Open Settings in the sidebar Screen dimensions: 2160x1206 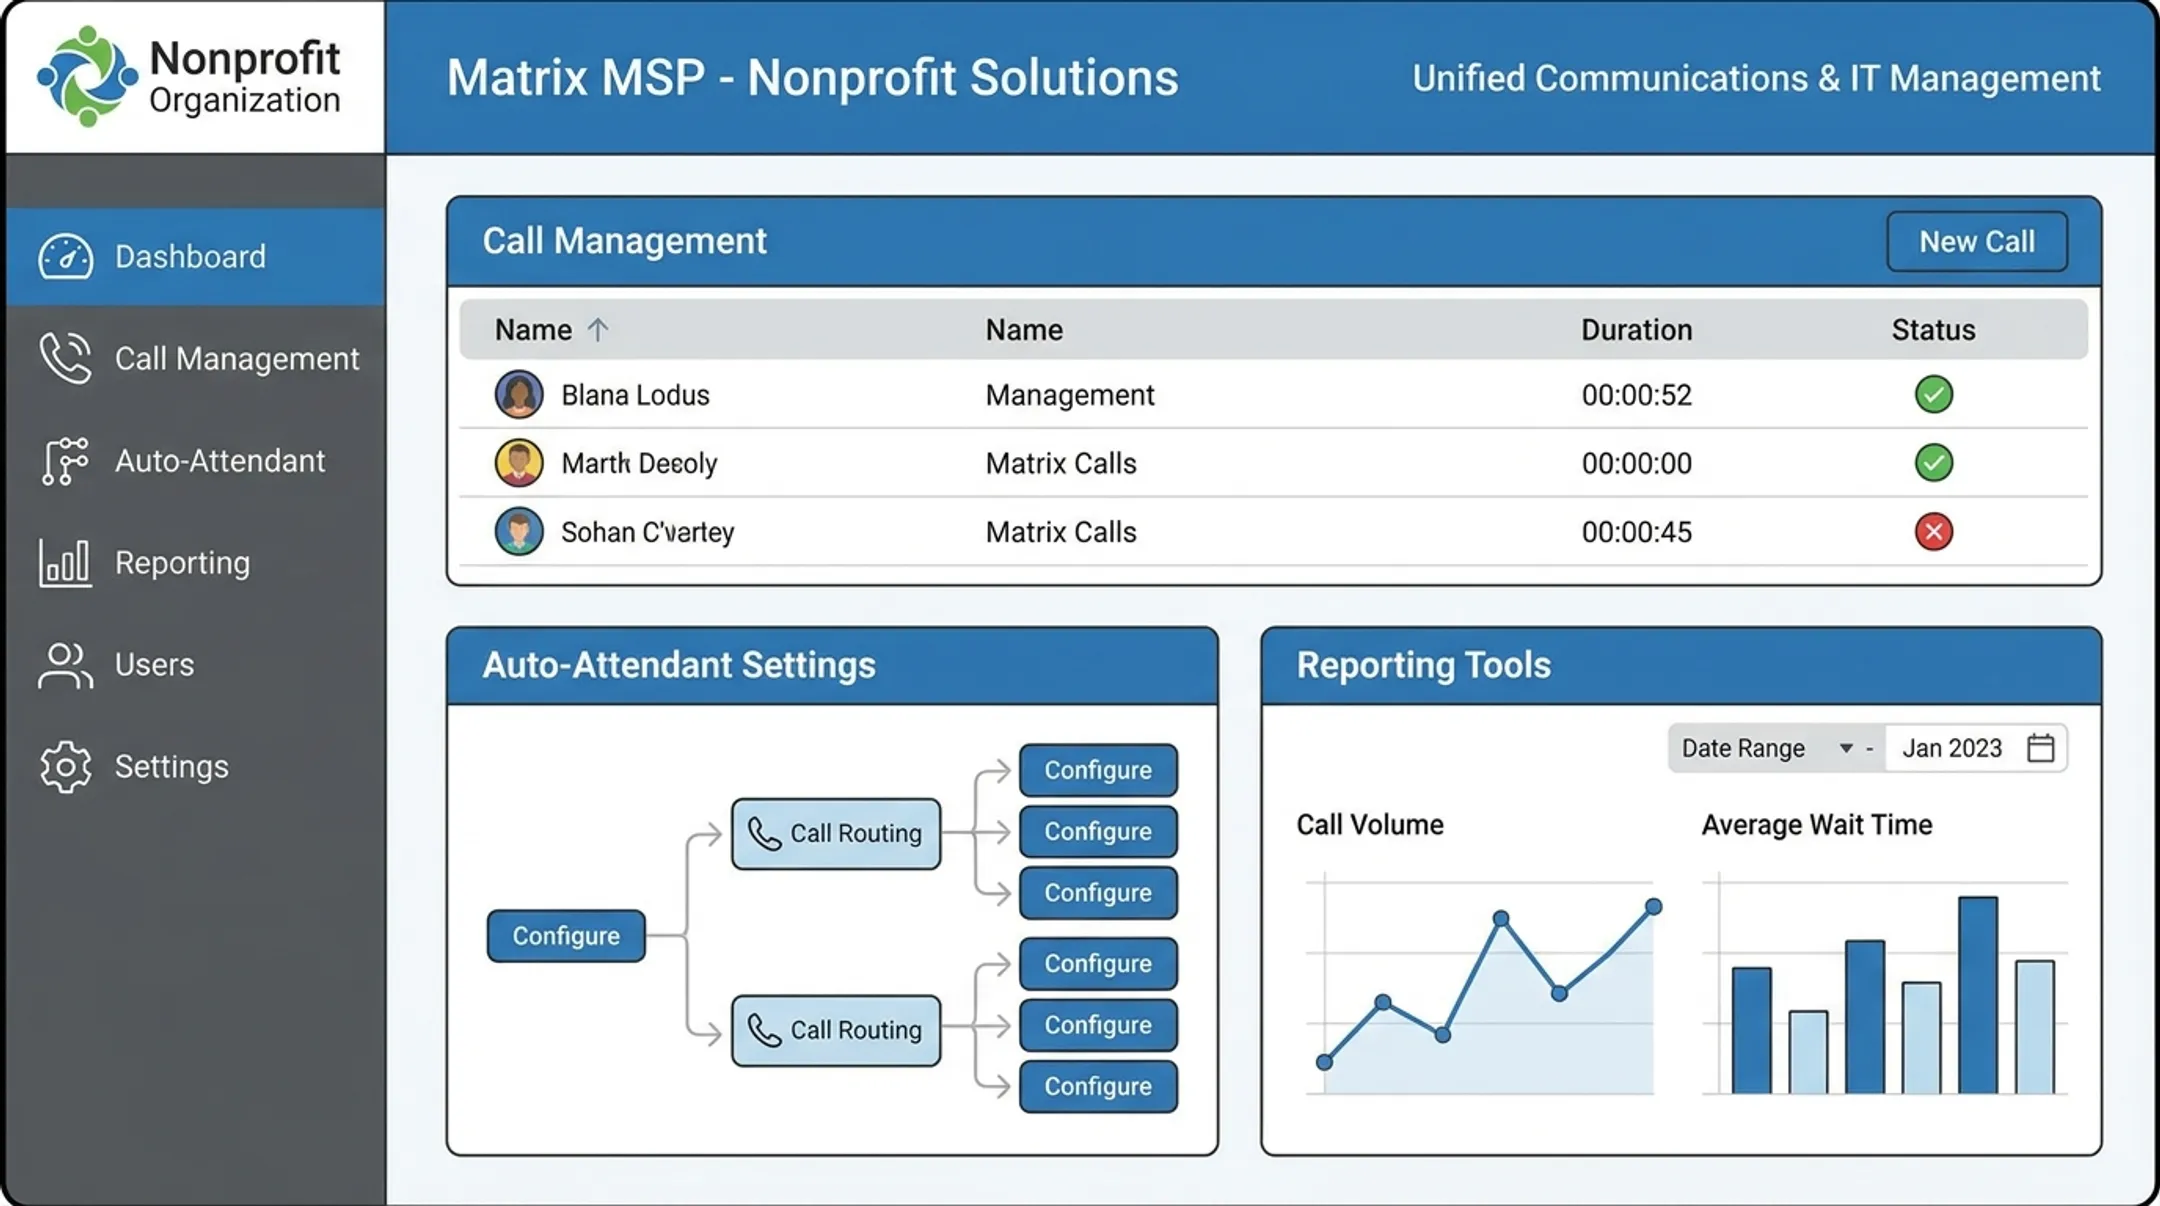pyautogui.click(x=195, y=767)
